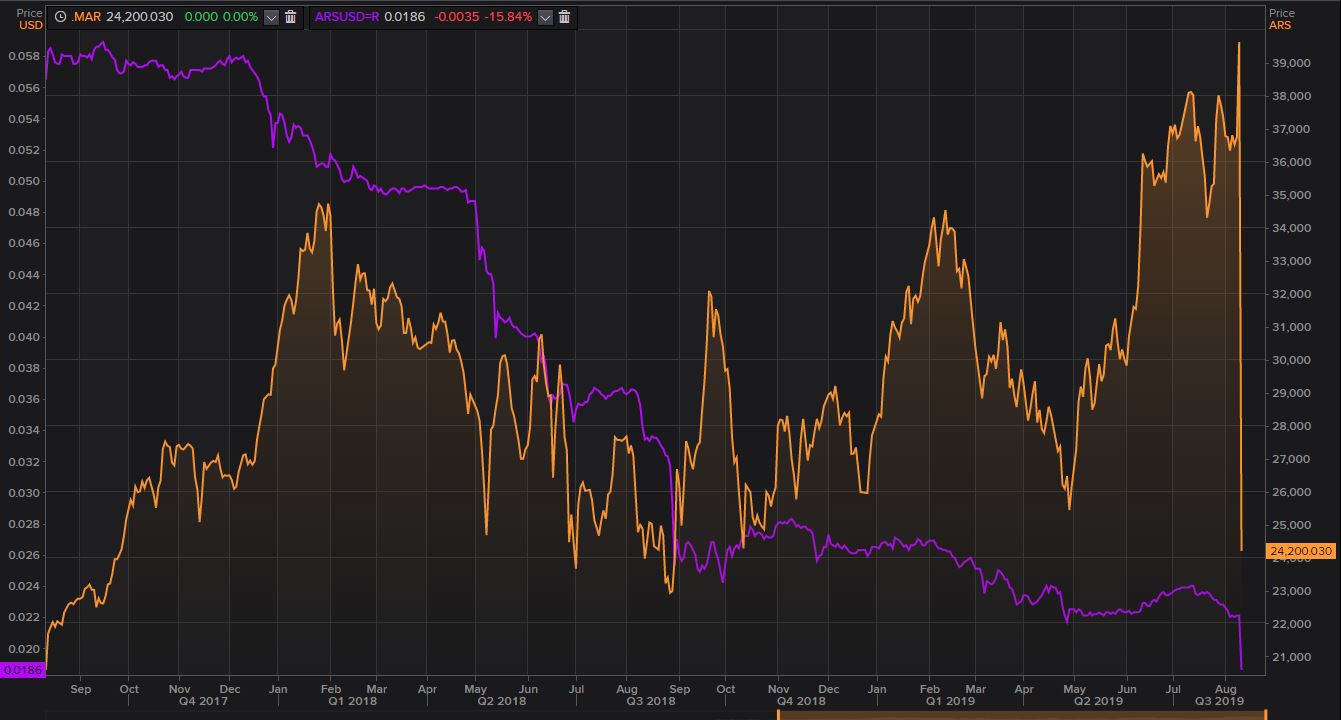Remove ARSUSD=R series using trash icon
This screenshot has width=1341, height=720.
tap(564, 17)
